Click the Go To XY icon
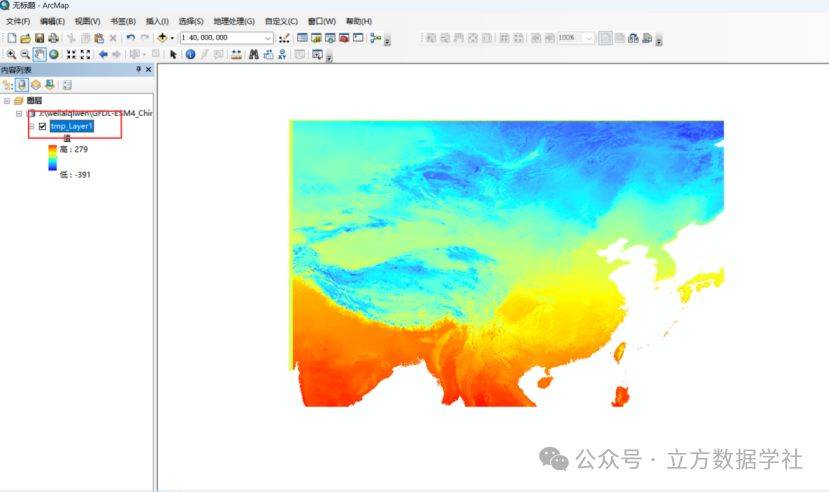The height and width of the screenshot is (492, 829). [x=282, y=54]
